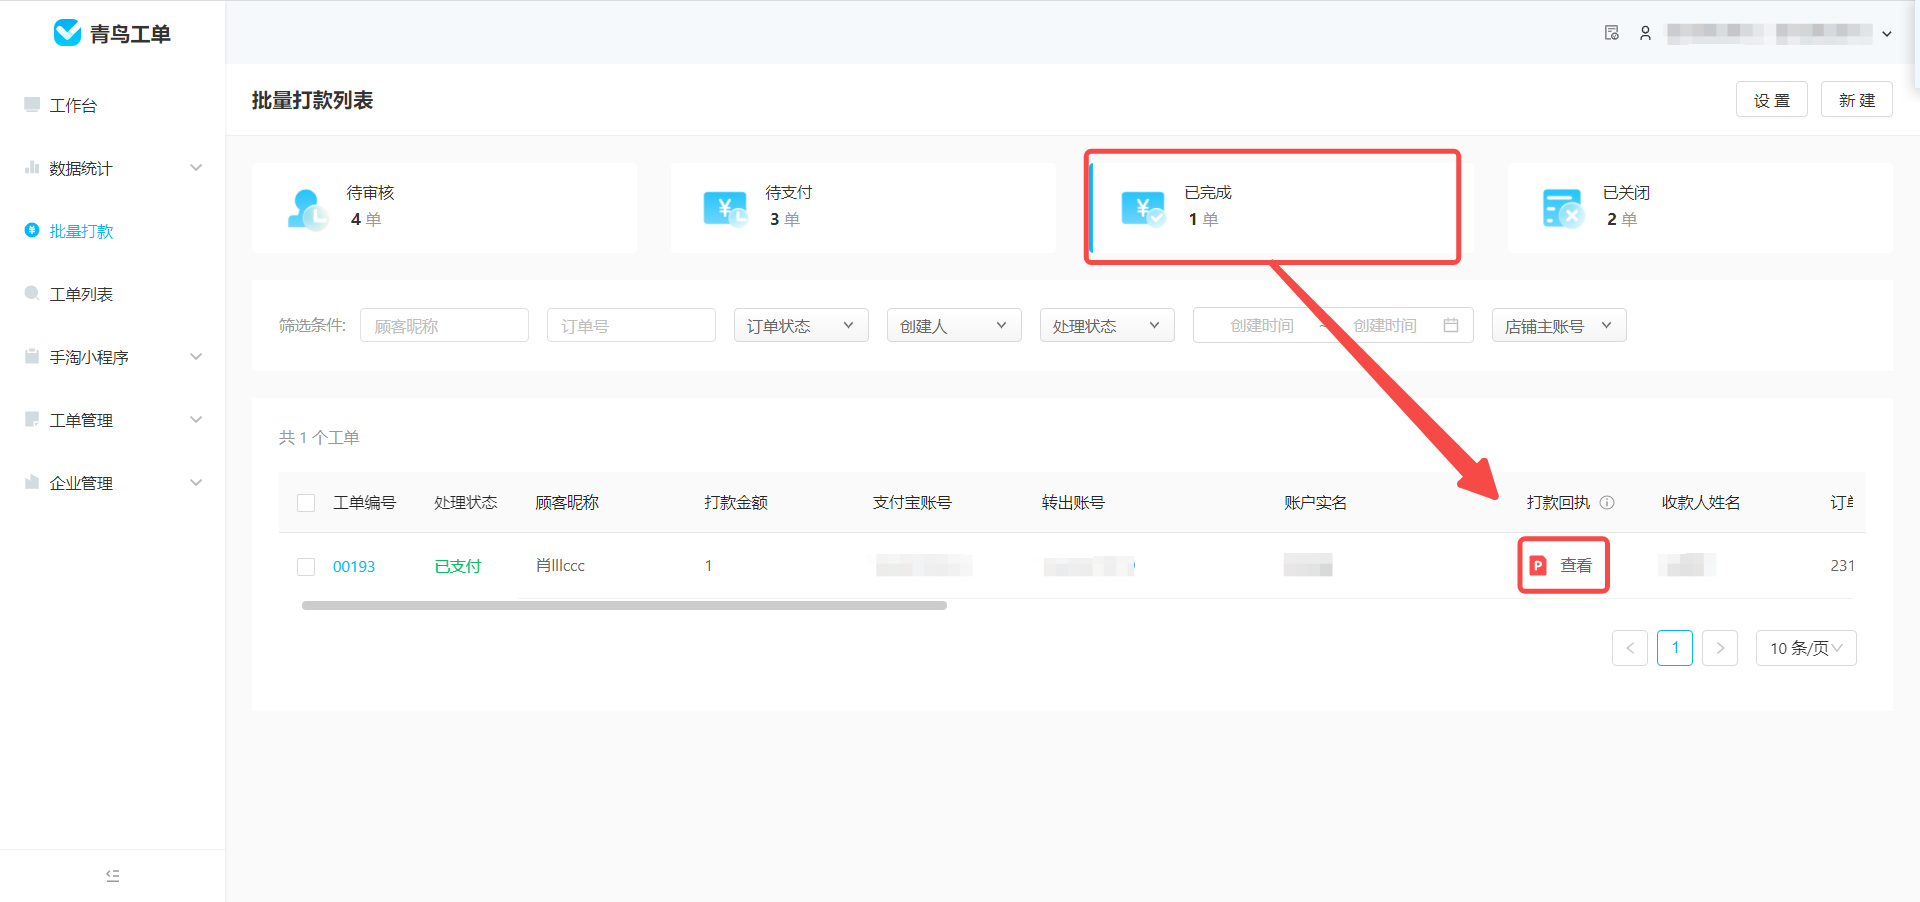Expand the 手淘小程序 menu chevron
The image size is (1920, 902).
(196, 357)
